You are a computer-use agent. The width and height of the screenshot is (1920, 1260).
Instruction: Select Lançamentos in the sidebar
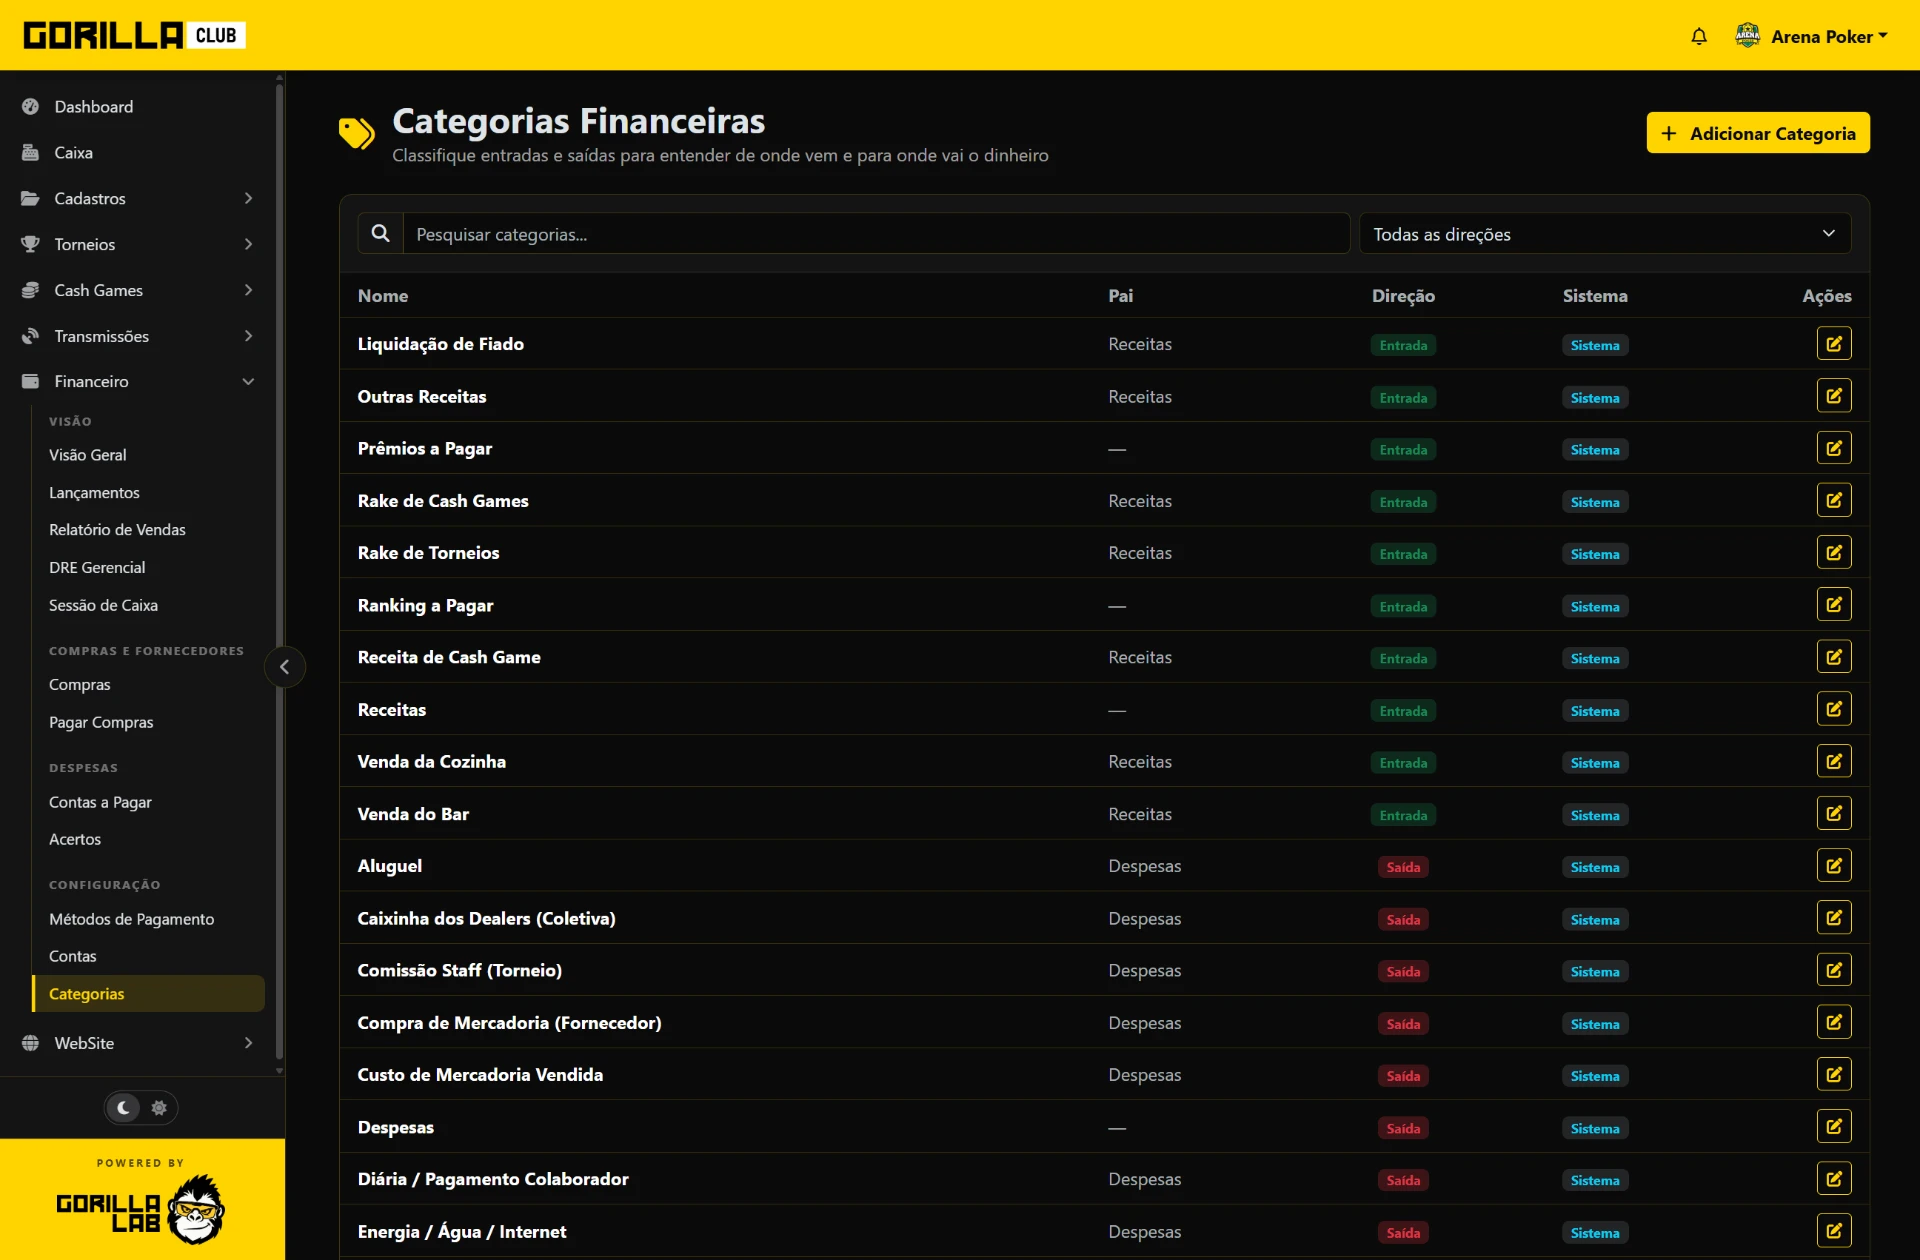tap(94, 493)
